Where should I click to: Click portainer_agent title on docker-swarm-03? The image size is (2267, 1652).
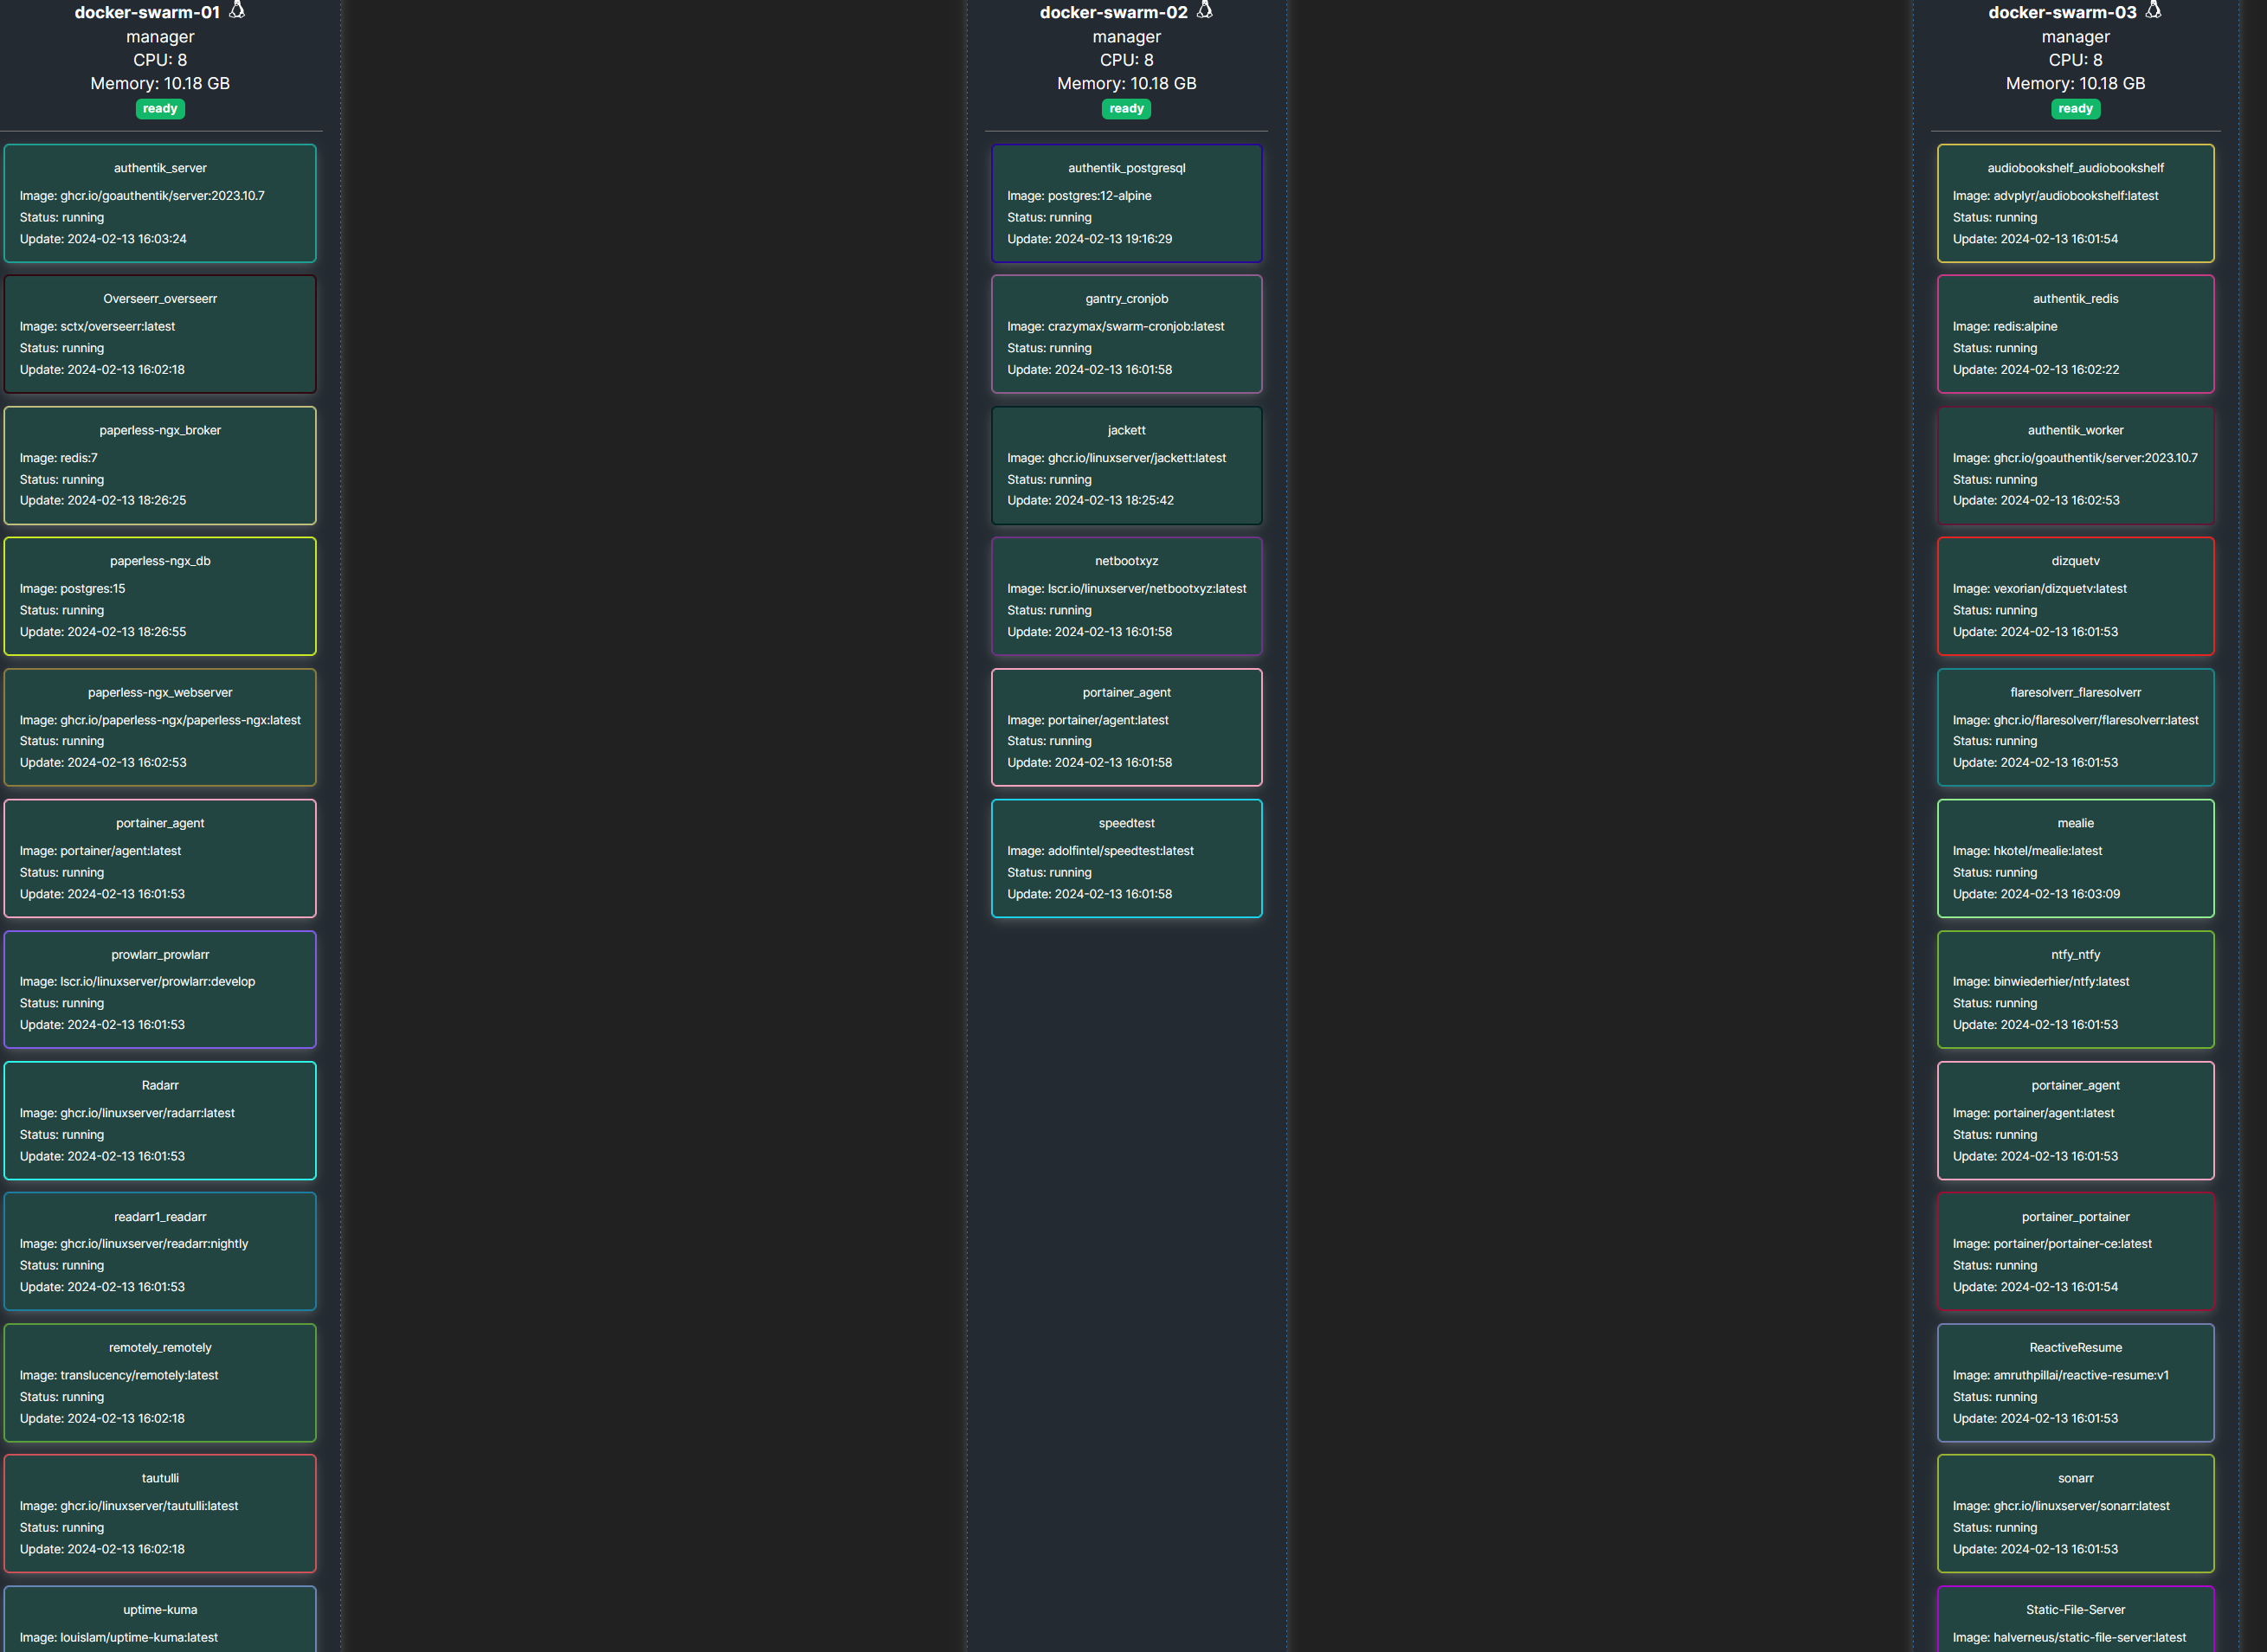click(x=2075, y=1085)
